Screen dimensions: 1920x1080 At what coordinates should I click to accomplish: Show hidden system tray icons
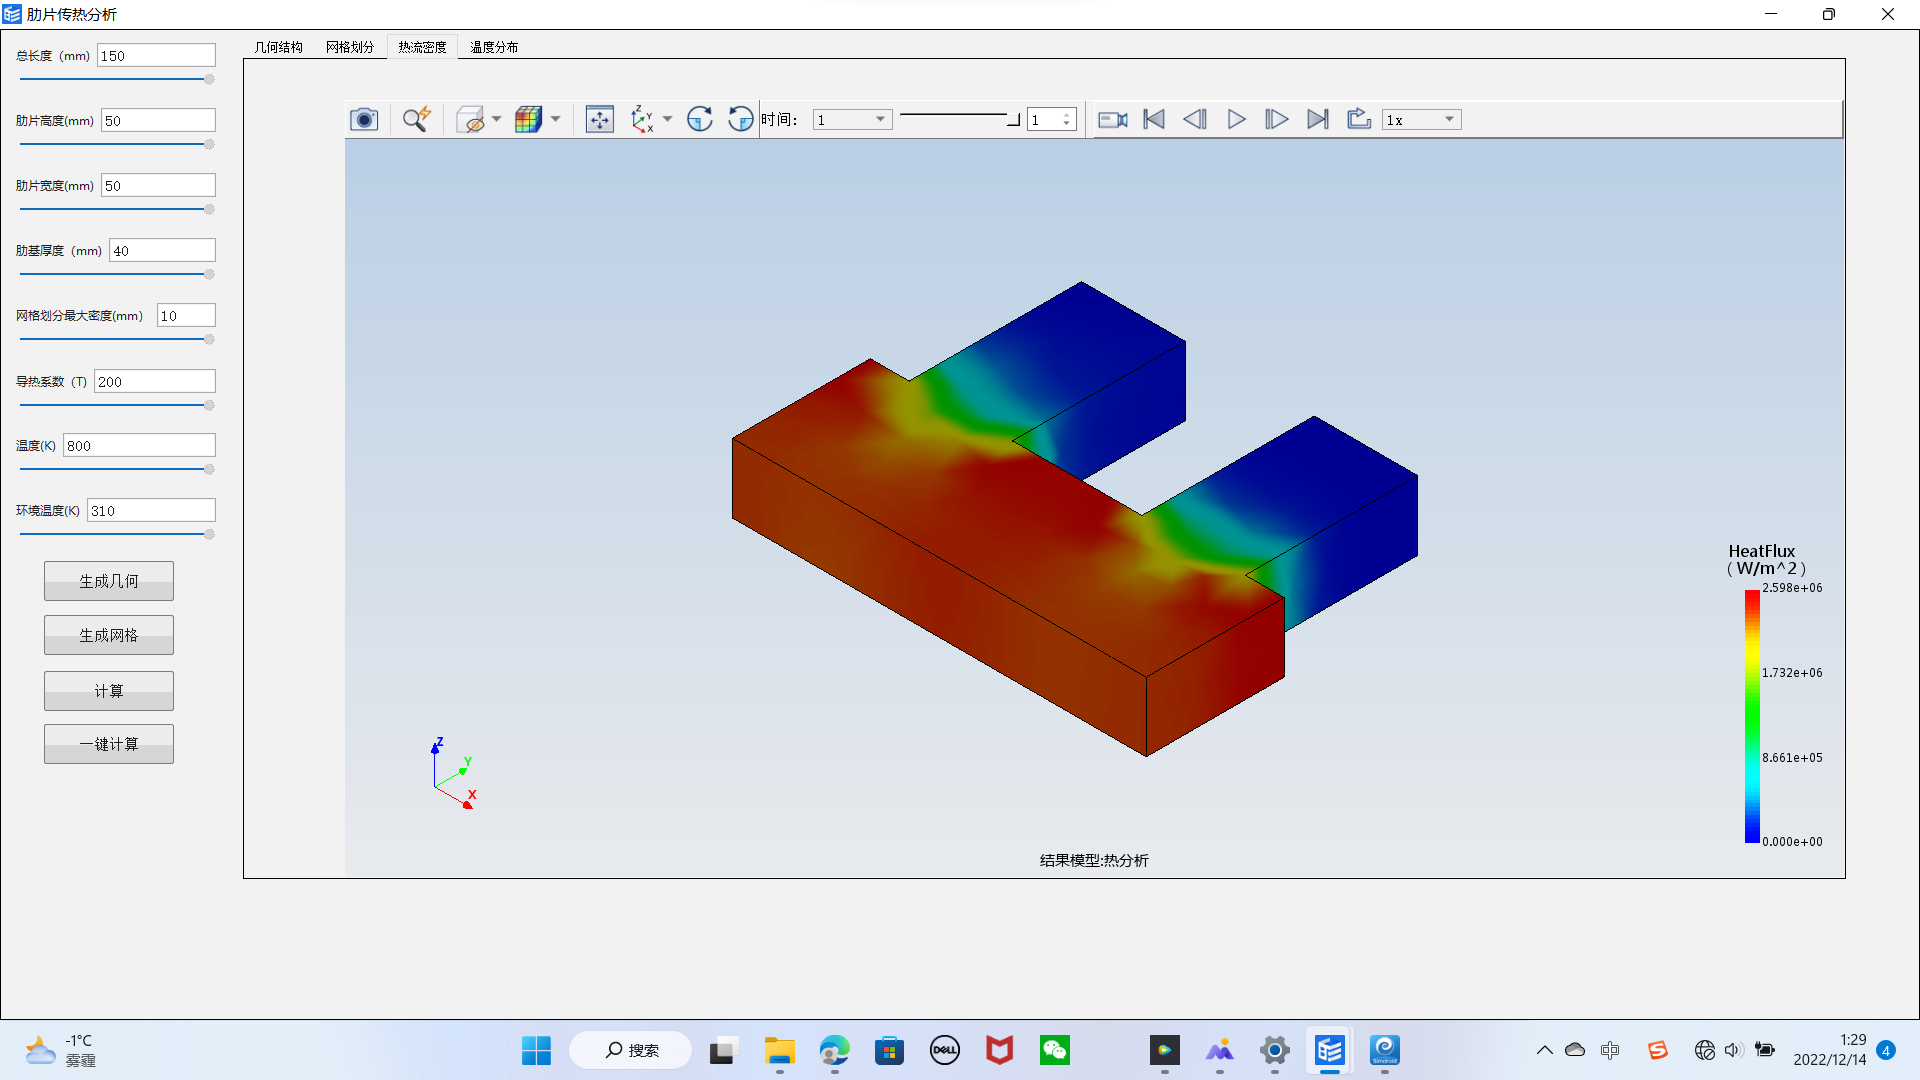point(1544,1050)
